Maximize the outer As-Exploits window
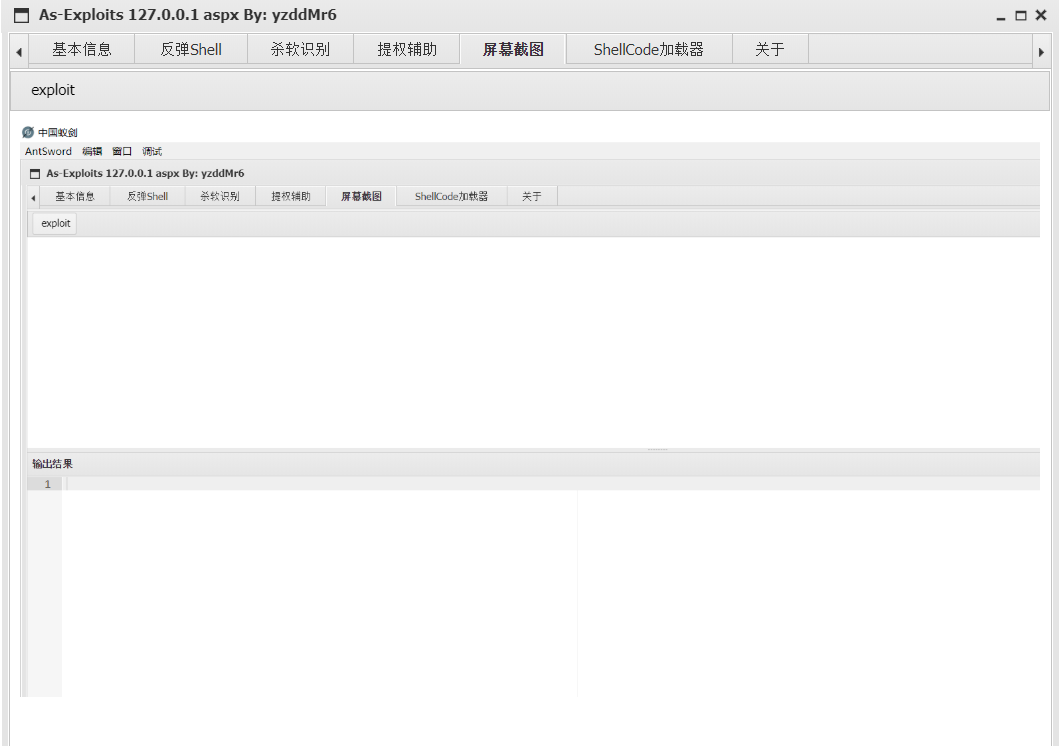The image size is (1059, 746). click(1021, 16)
